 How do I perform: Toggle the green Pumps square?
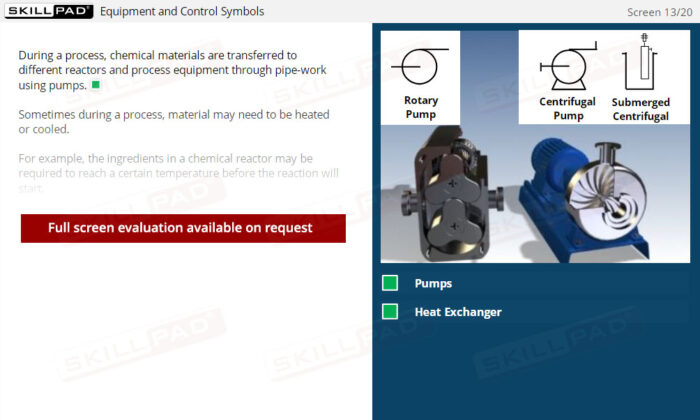click(x=390, y=283)
